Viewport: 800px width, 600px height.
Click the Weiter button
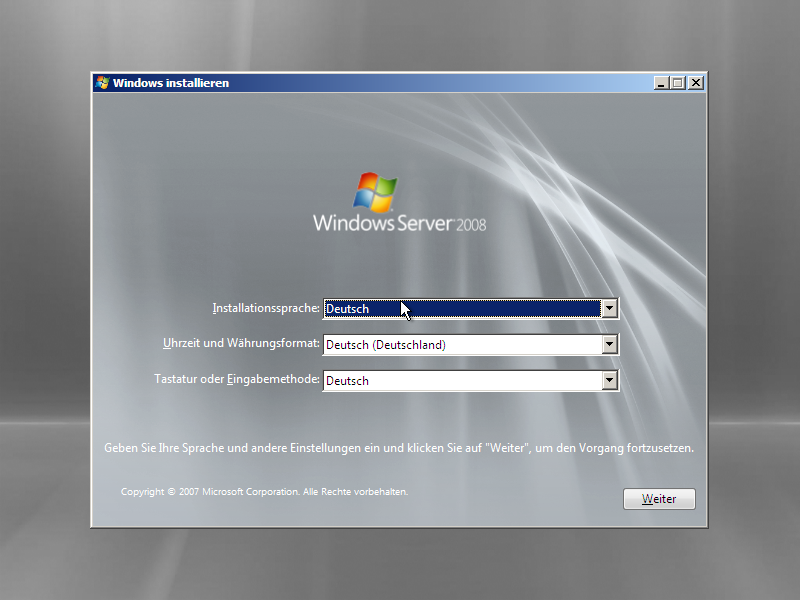(659, 499)
